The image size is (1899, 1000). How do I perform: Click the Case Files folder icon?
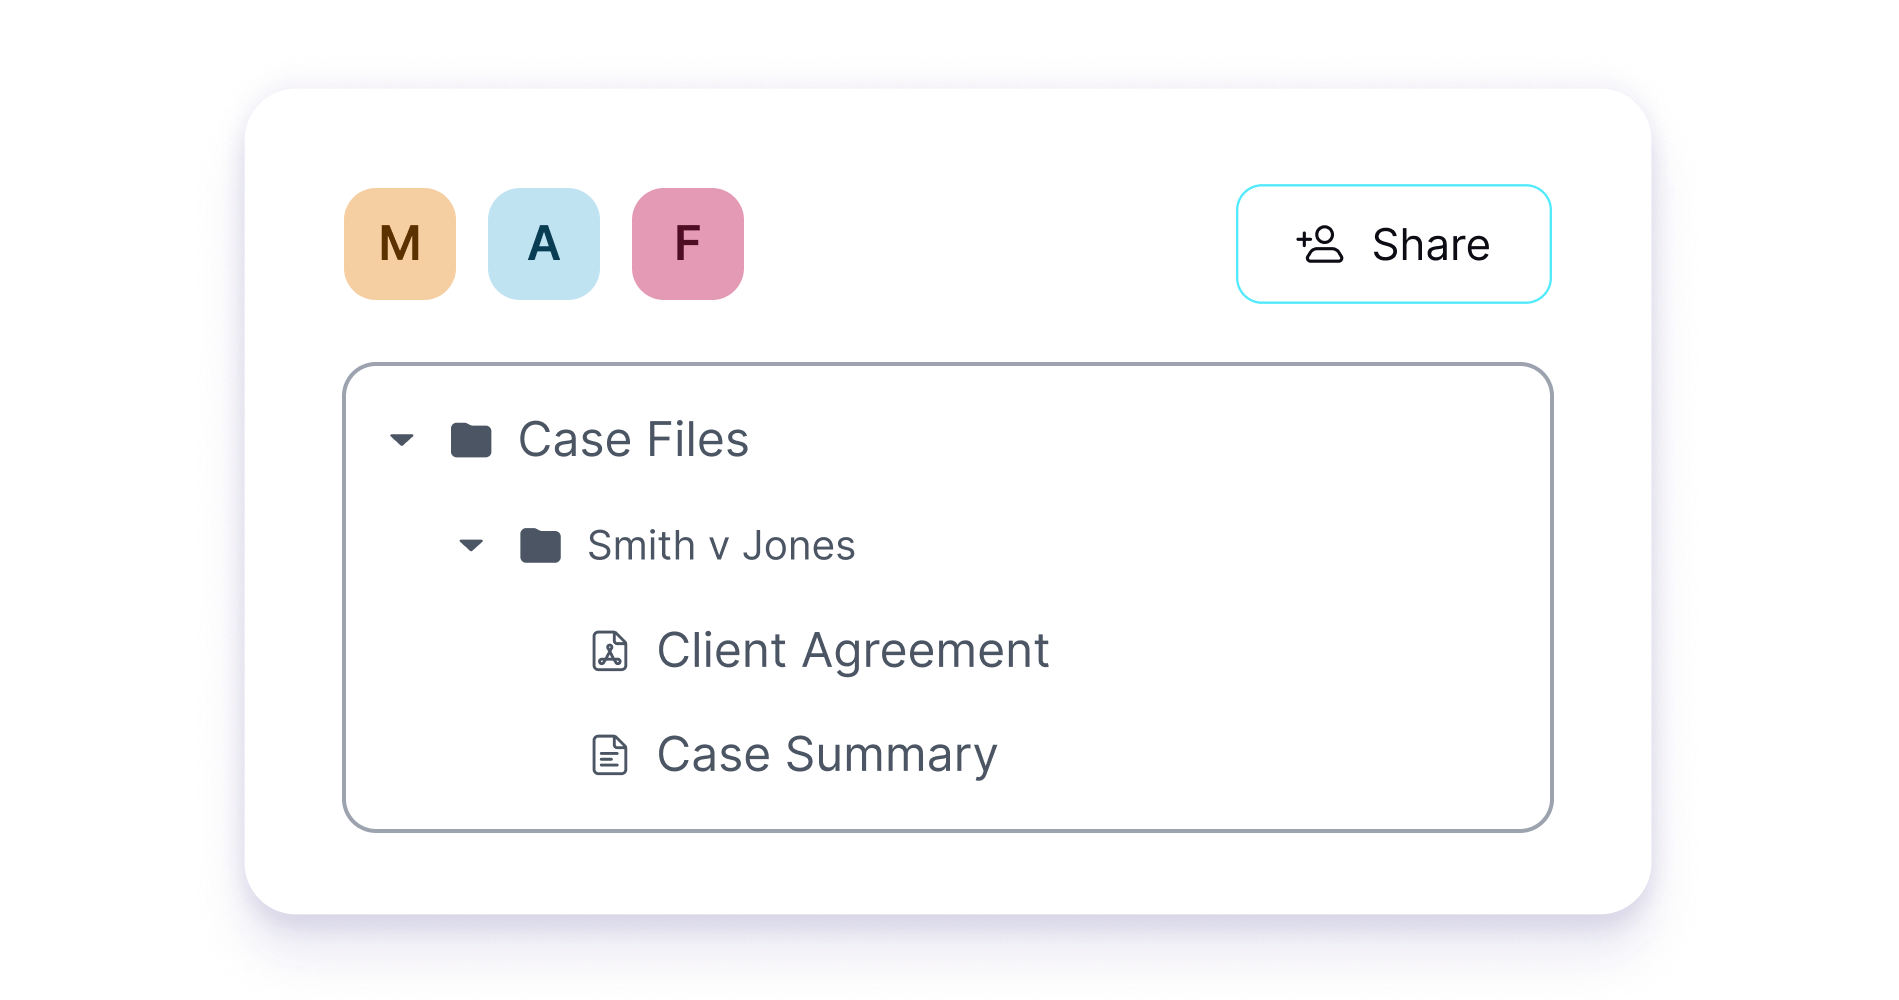point(471,440)
